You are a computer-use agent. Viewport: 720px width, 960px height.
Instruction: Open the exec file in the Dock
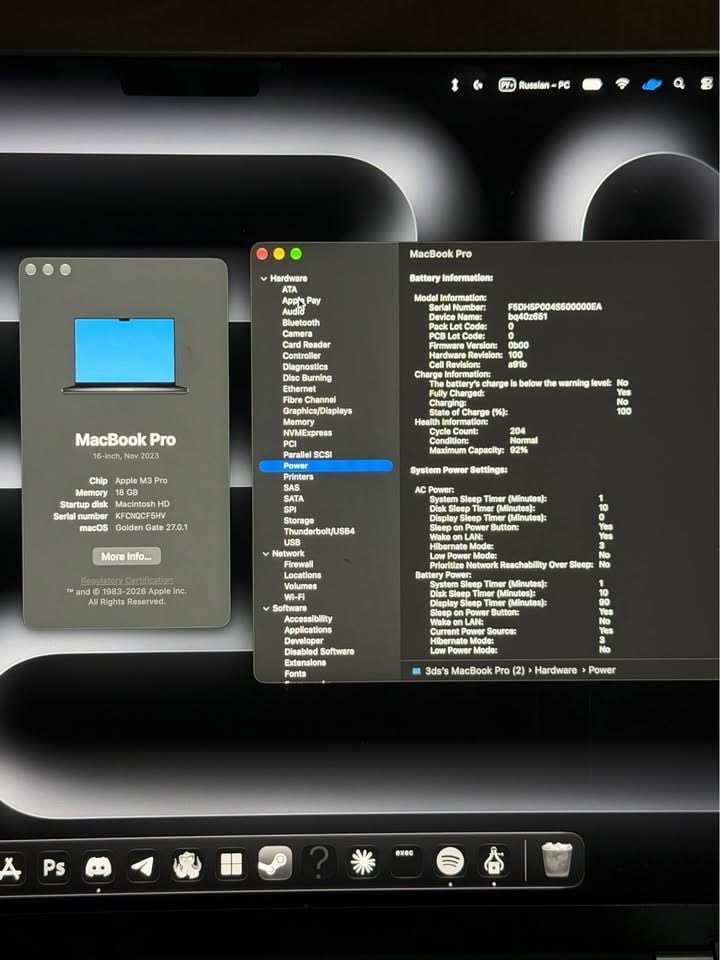(405, 861)
